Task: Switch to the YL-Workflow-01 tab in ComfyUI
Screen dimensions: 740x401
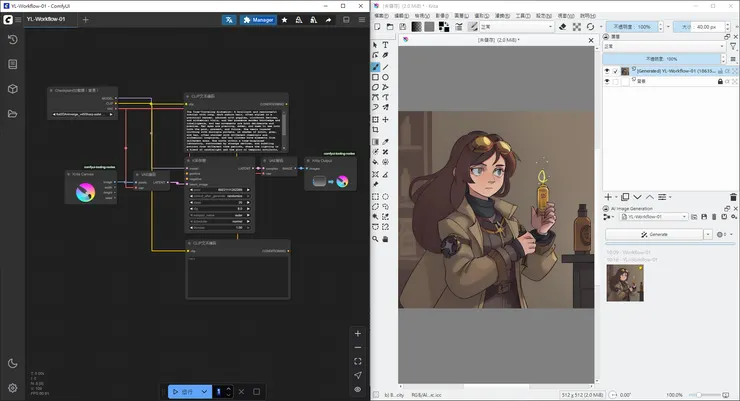Action: [48, 19]
